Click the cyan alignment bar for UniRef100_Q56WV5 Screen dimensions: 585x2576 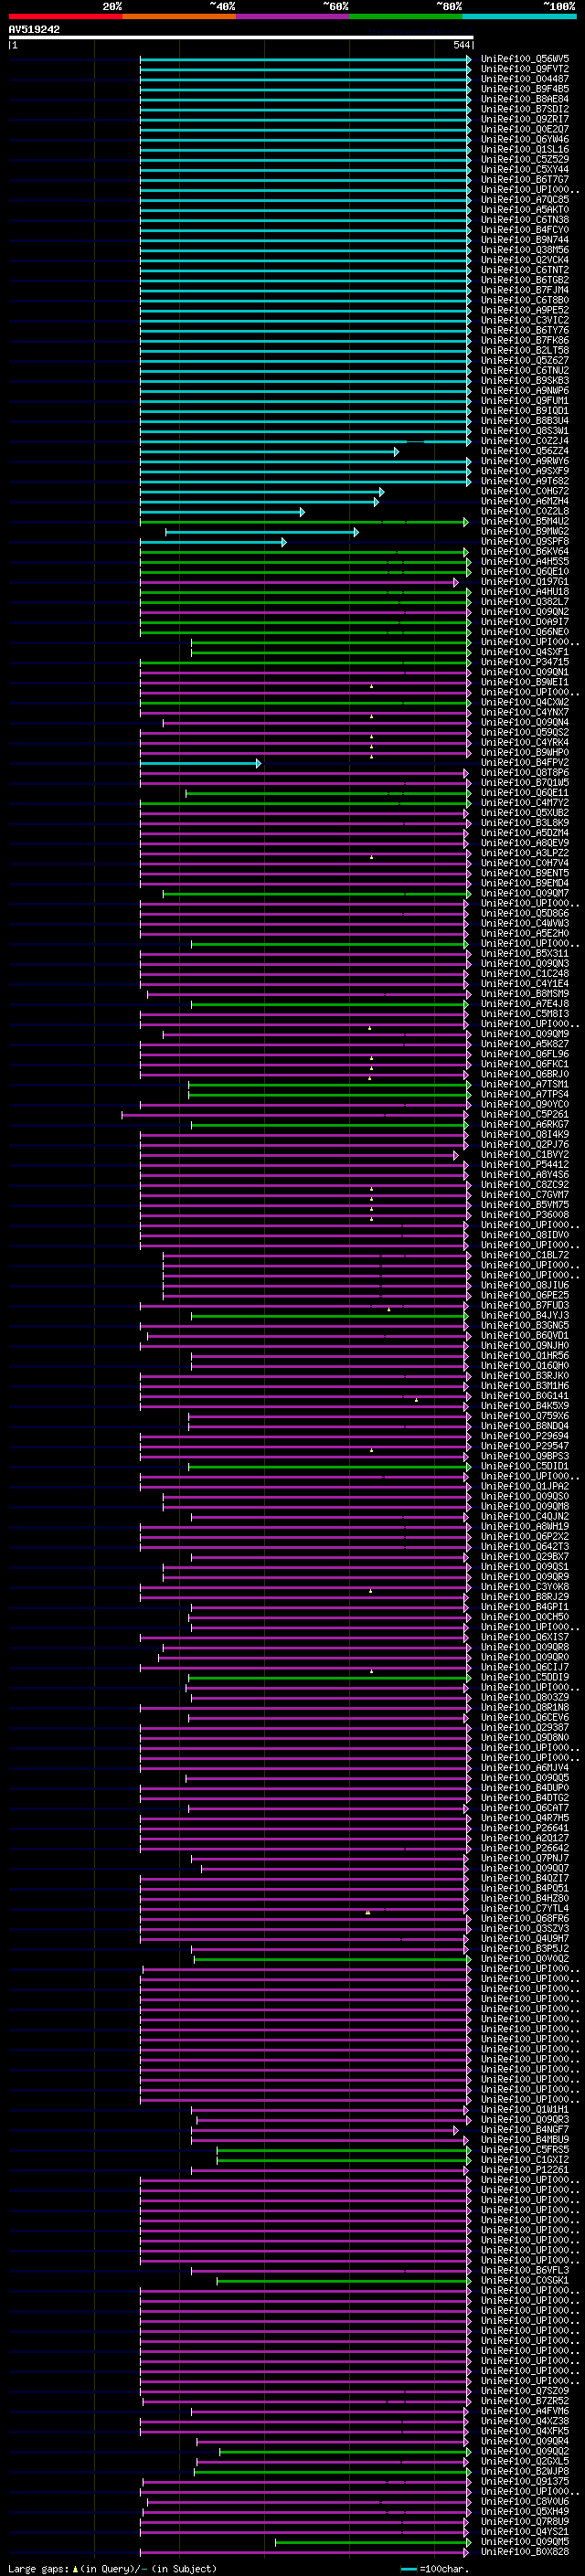point(305,59)
